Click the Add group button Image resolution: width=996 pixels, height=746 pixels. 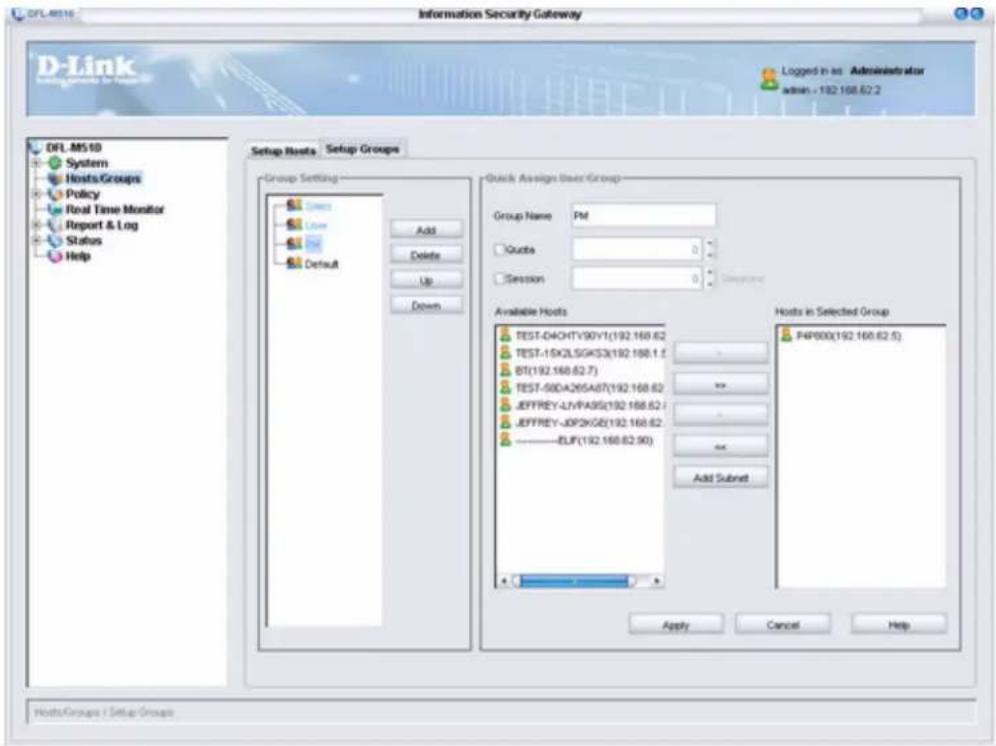[x=426, y=229]
